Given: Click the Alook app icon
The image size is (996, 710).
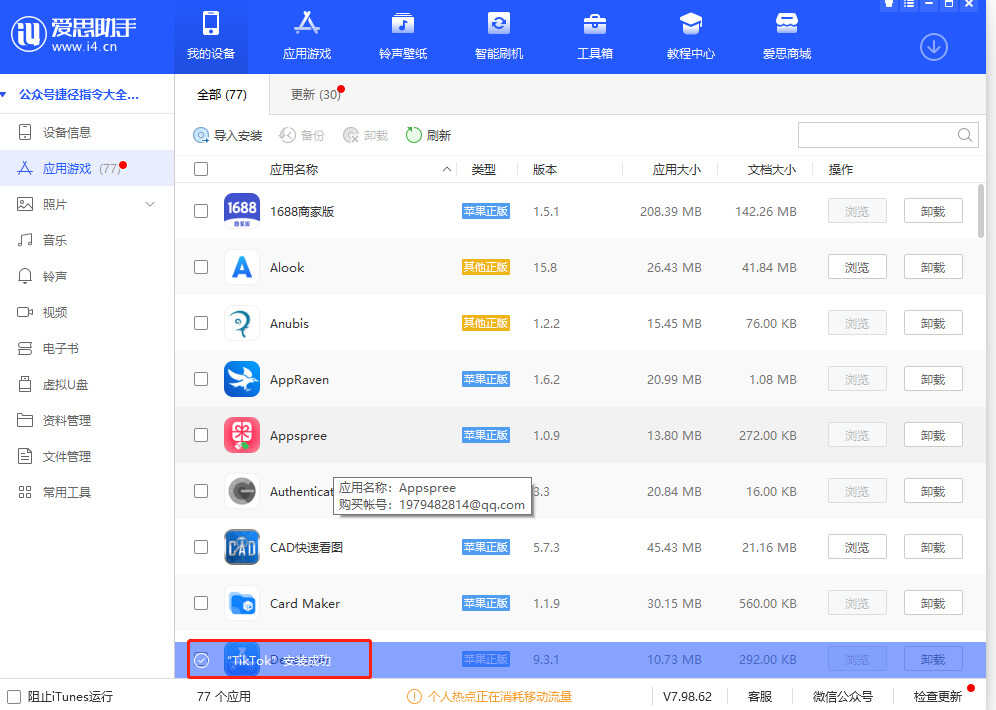Looking at the screenshot, I should point(242,267).
